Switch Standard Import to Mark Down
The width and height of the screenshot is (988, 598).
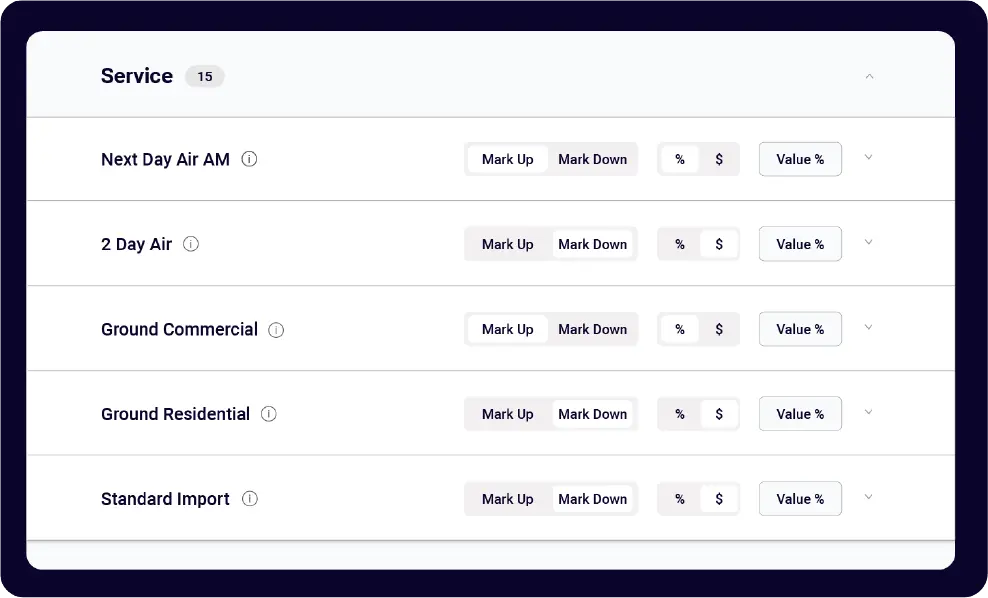click(593, 498)
